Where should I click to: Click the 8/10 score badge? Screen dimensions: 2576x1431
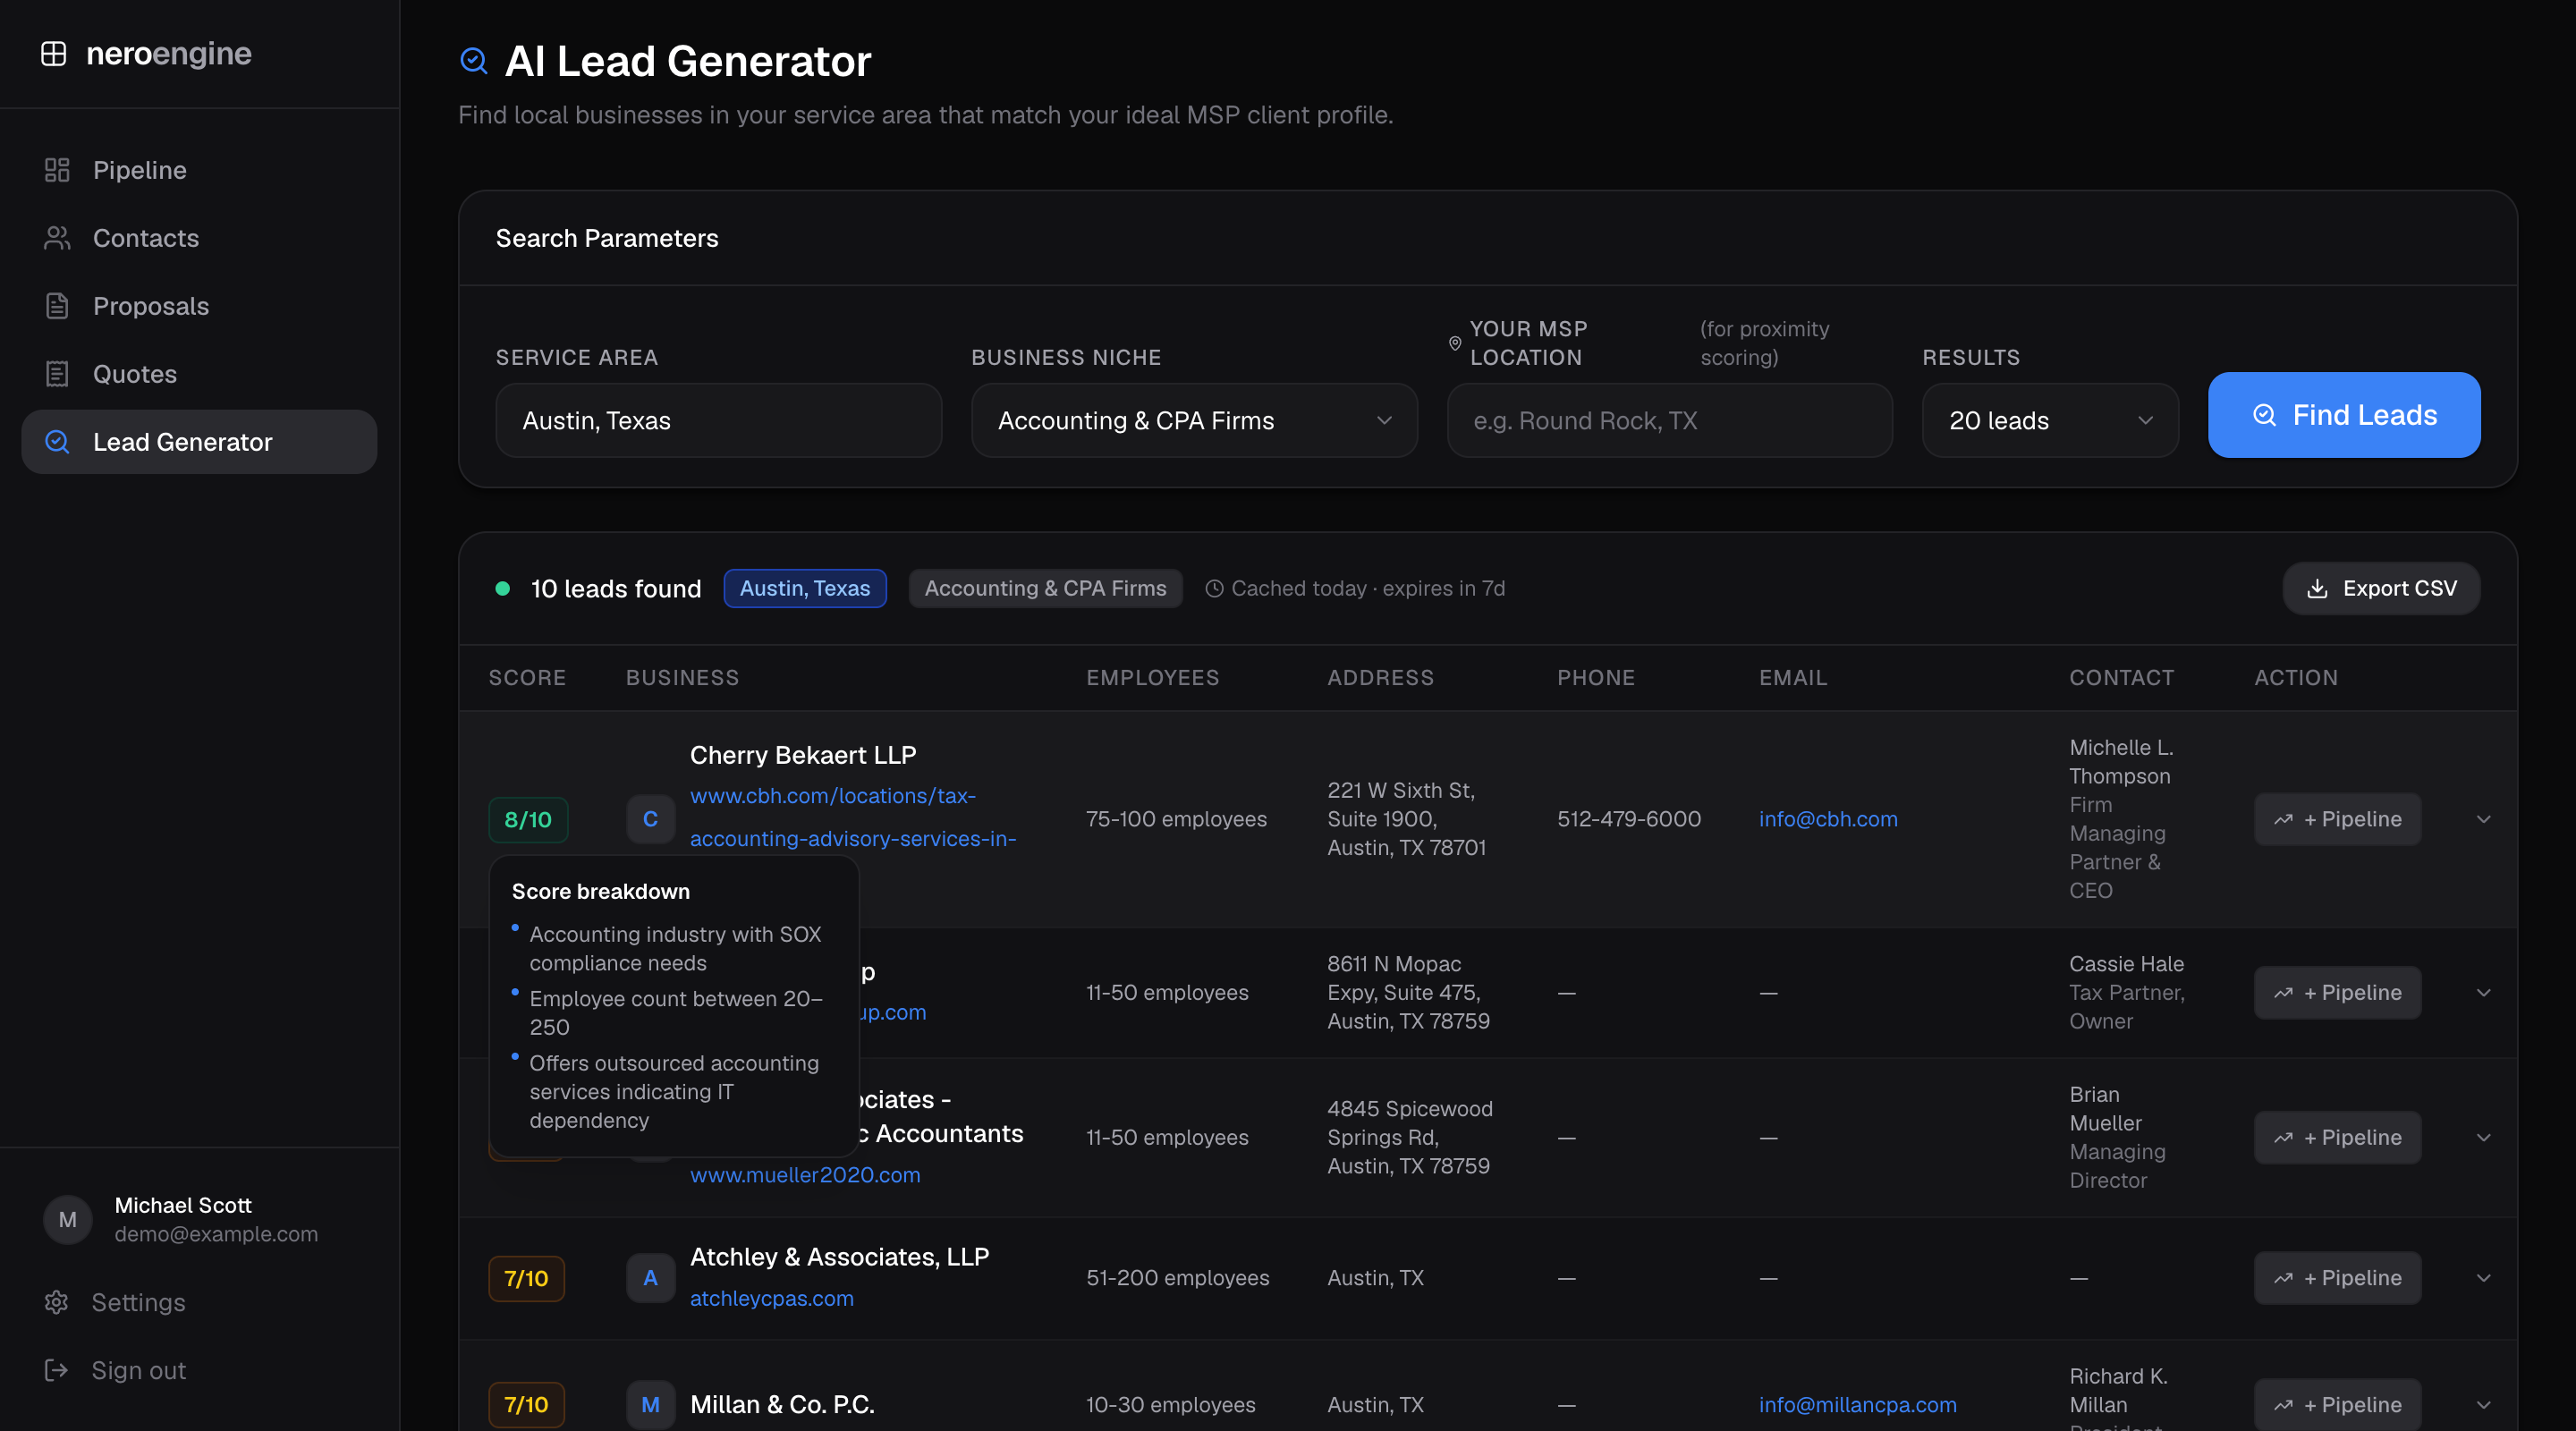point(528,819)
